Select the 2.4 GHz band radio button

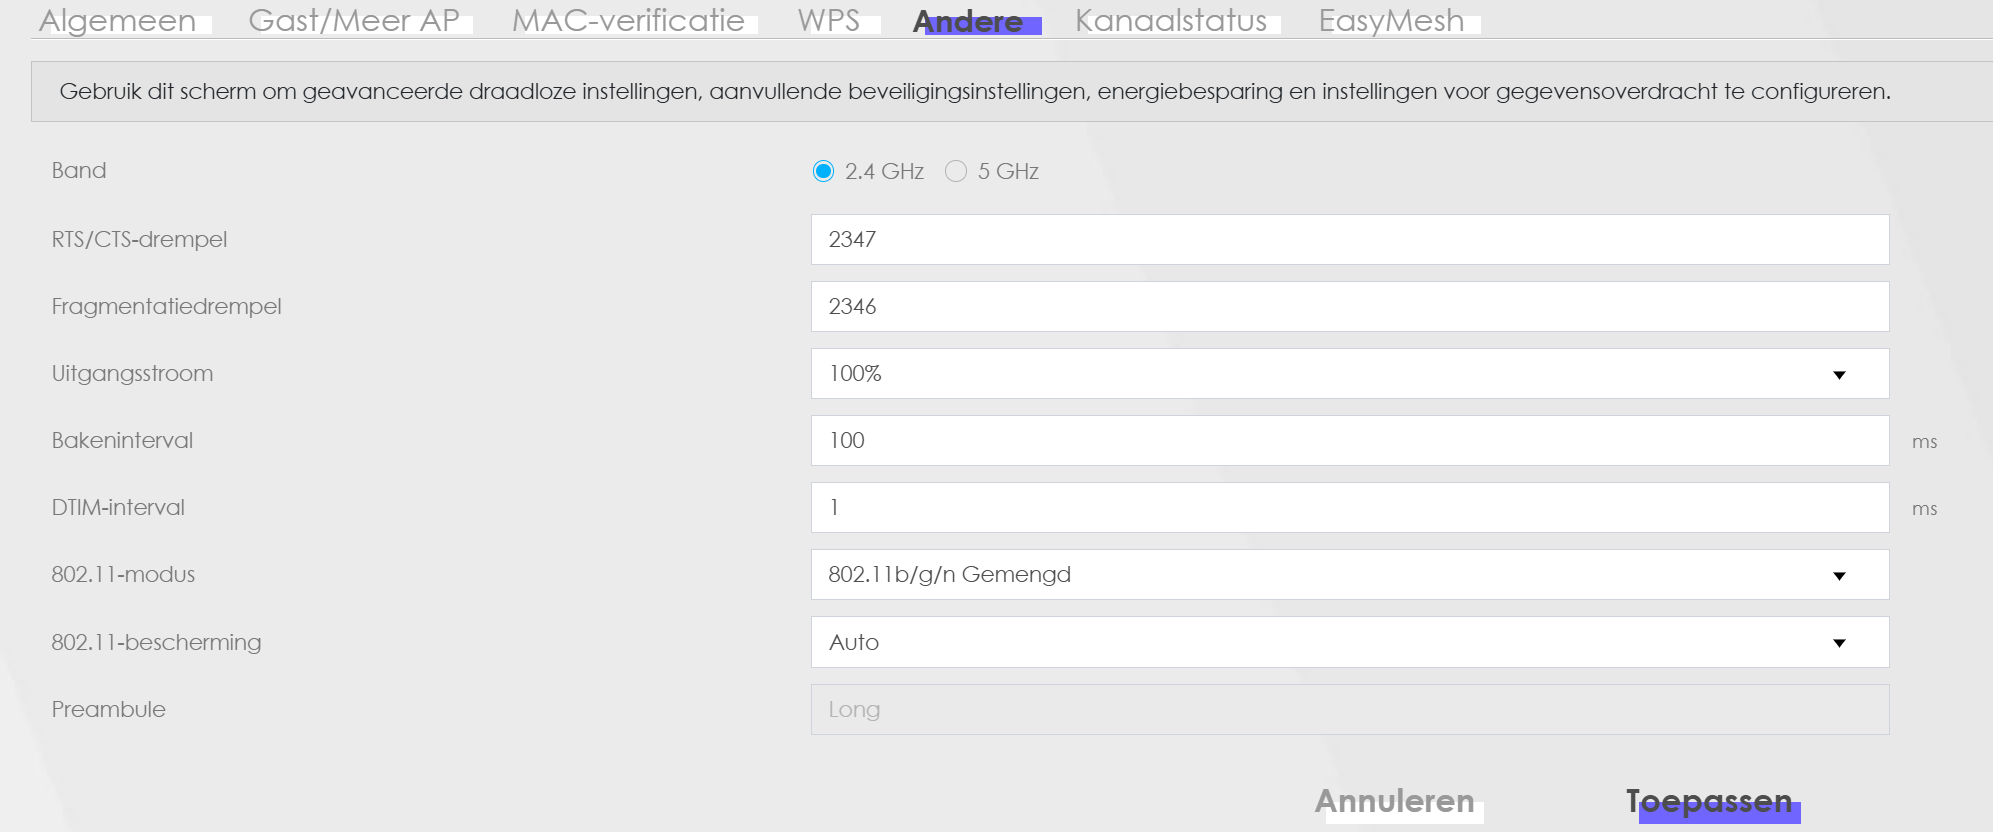coord(823,171)
